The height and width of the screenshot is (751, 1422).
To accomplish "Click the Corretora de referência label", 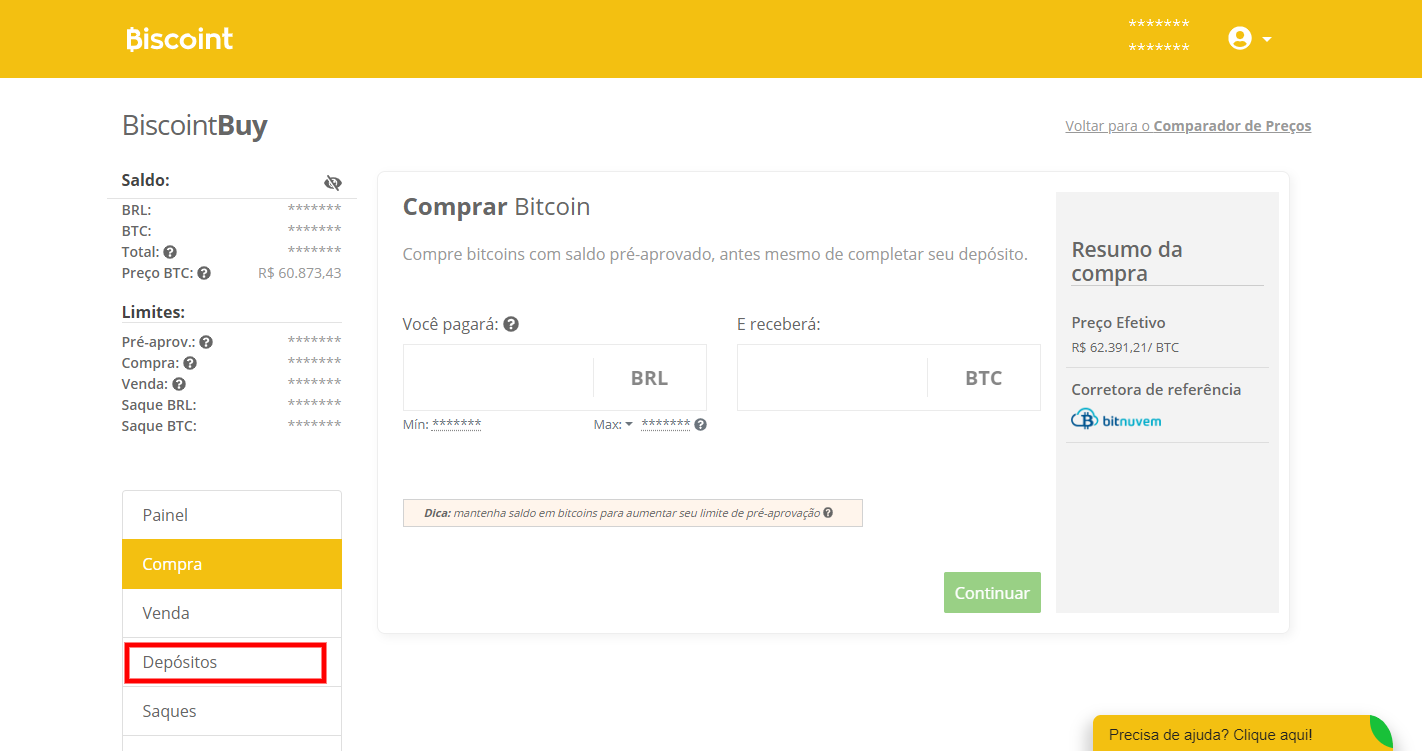I will 1156,390.
